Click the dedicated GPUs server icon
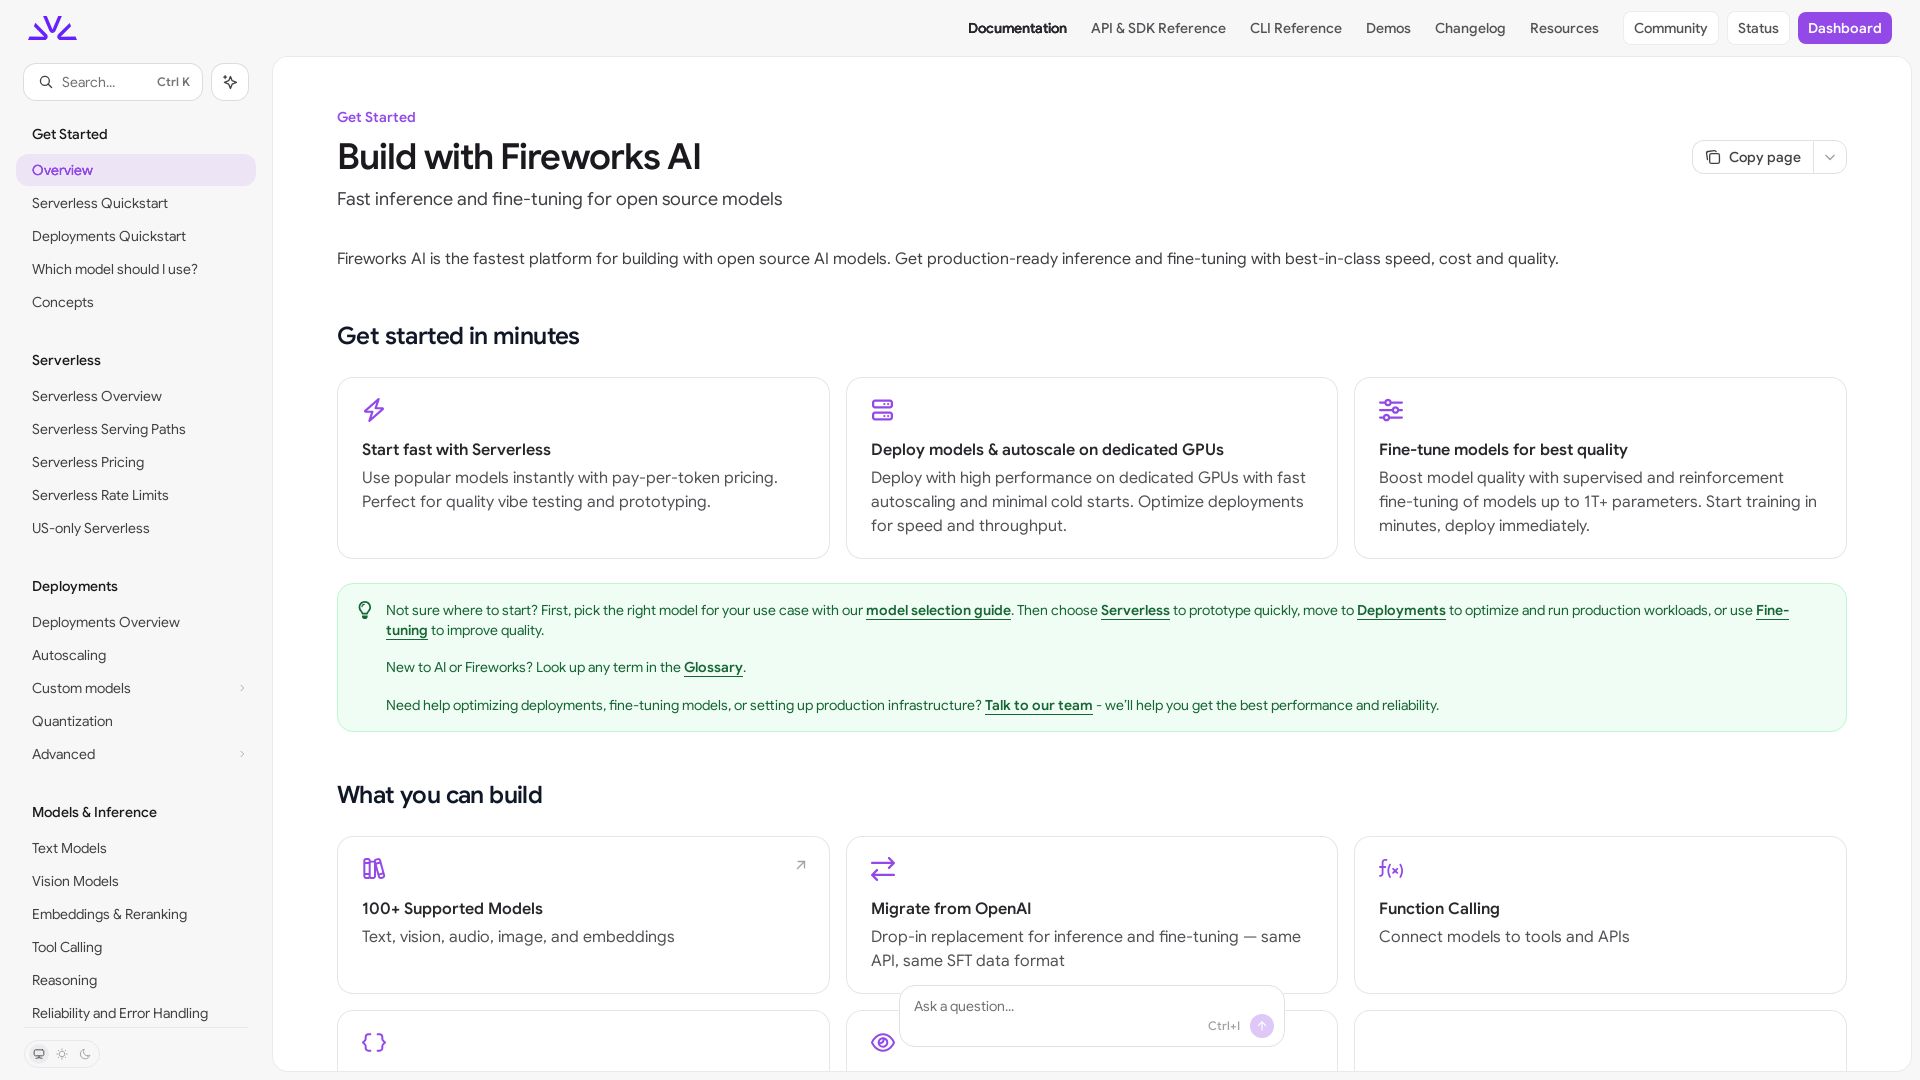 coord(882,410)
